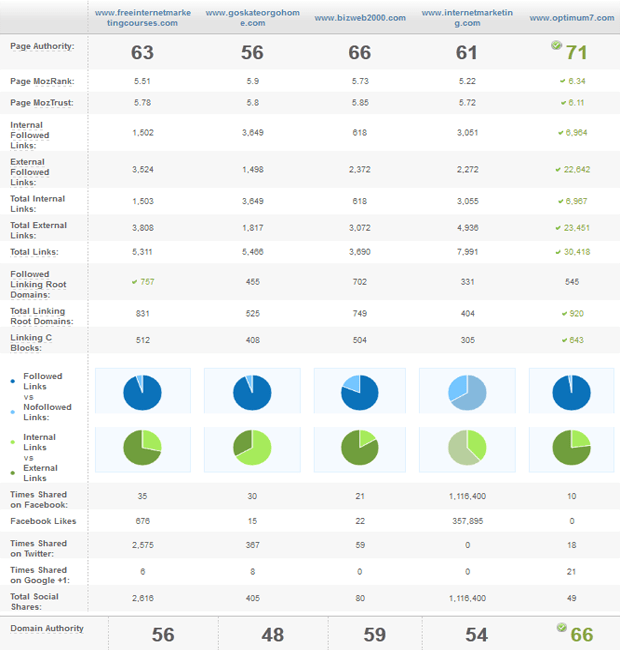Select the Domain Authority value 59
The height and width of the screenshot is (650, 620).
[375, 635]
